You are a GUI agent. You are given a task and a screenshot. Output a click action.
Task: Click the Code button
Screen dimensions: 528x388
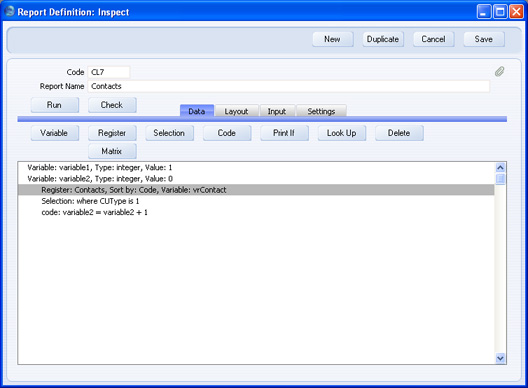227,133
